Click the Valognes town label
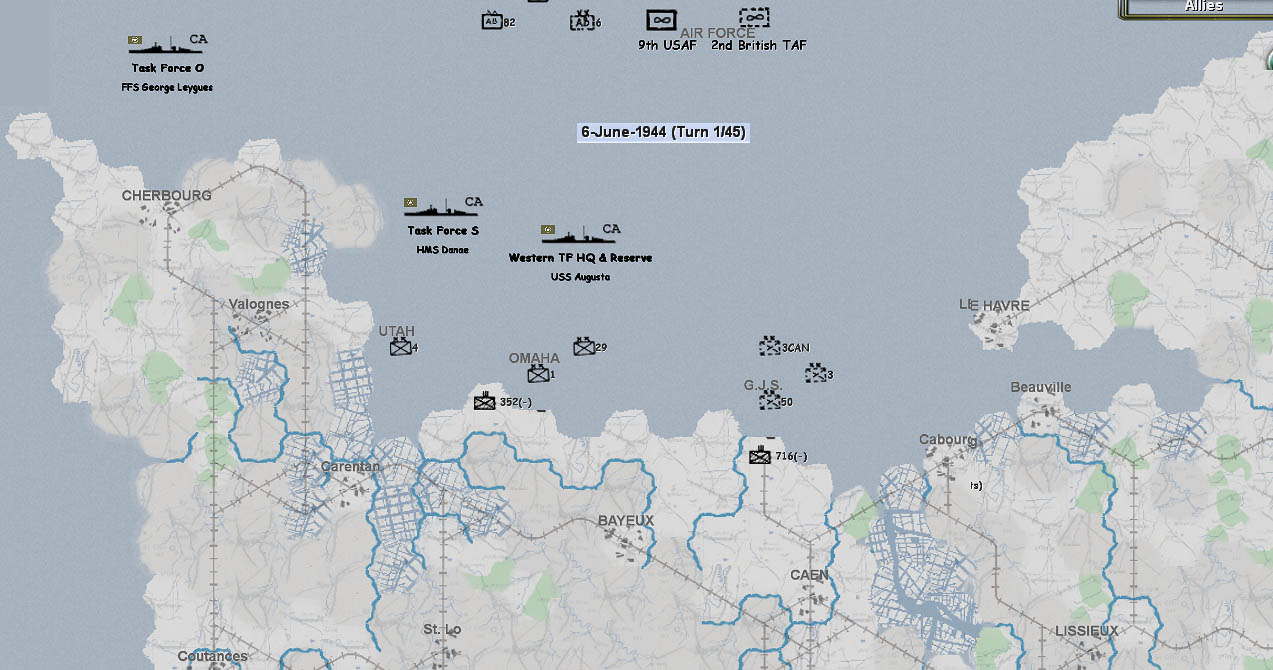 click(x=258, y=304)
